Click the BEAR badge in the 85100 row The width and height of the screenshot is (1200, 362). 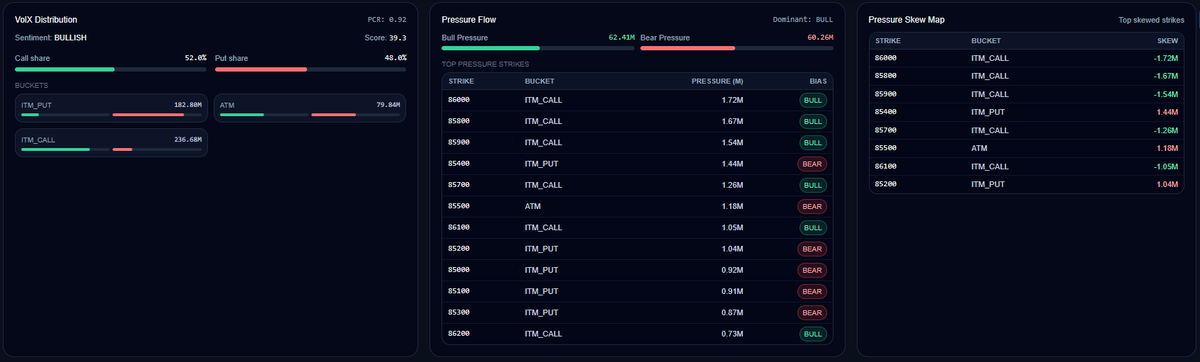point(812,291)
